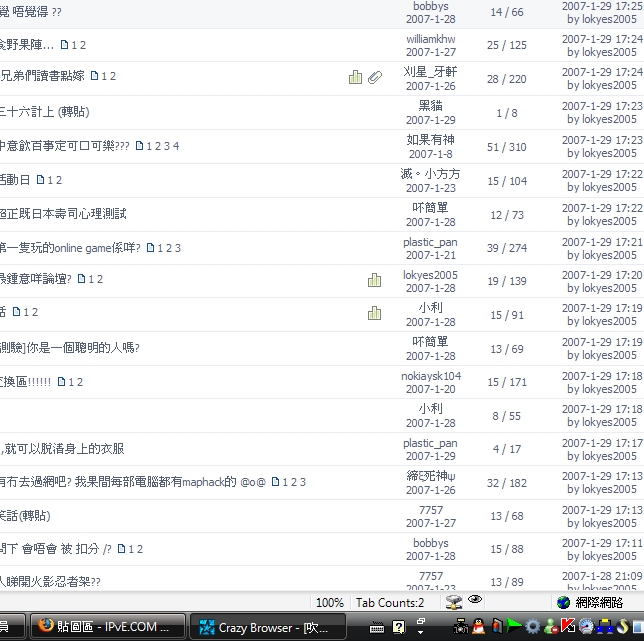Screen dimensions: 644x641
Task: Click the keyboard icon on the taskbar
Action: [378, 628]
